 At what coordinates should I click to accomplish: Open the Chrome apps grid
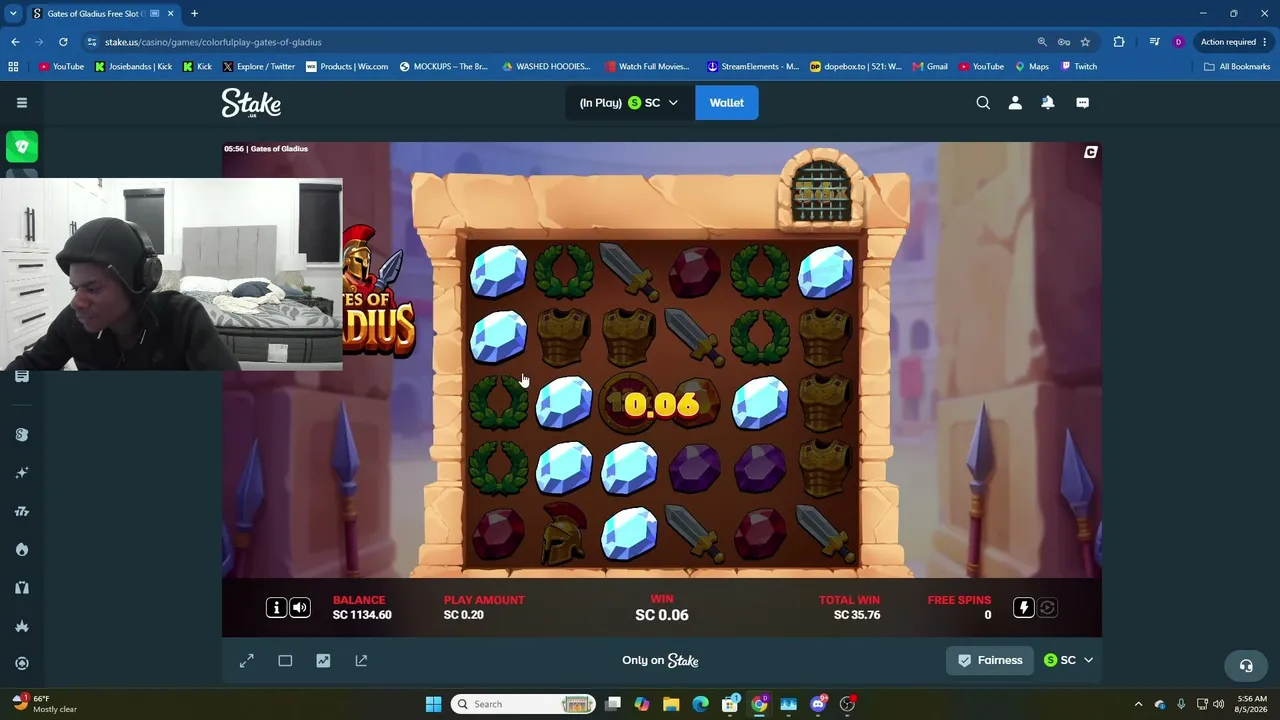[x=13, y=67]
